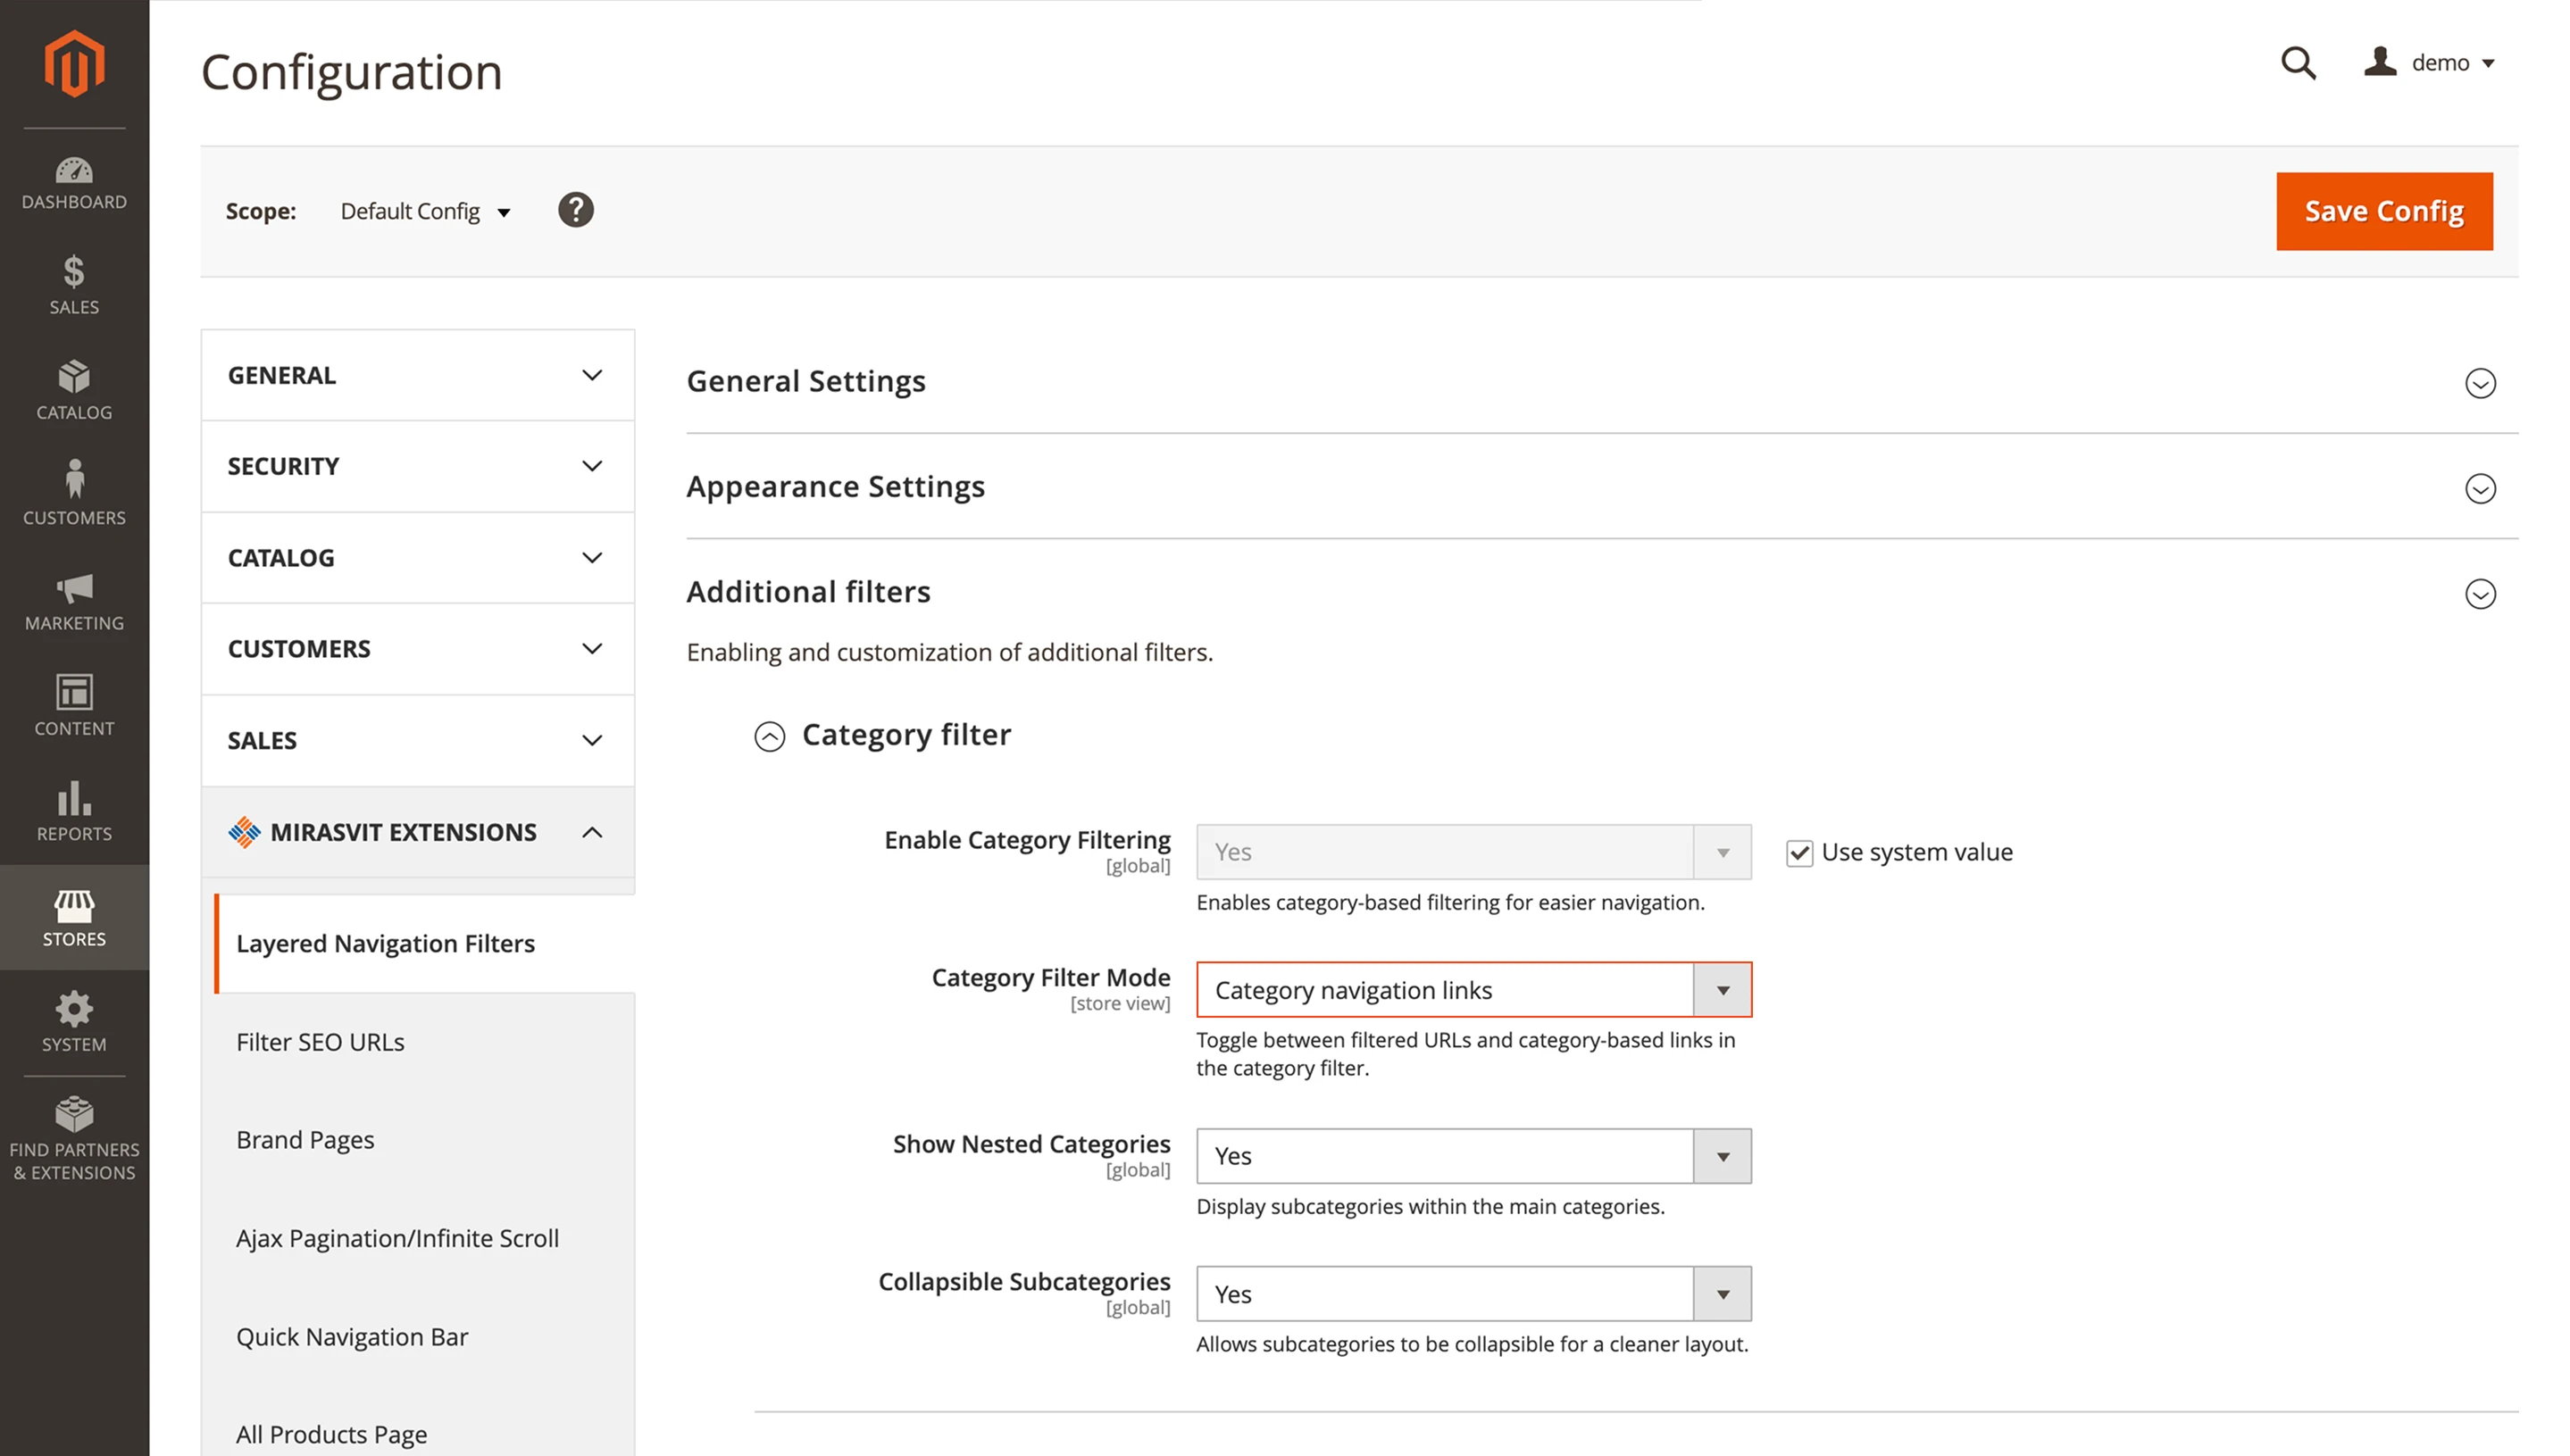Open the Catalog sidebar icon

coord(73,390)
